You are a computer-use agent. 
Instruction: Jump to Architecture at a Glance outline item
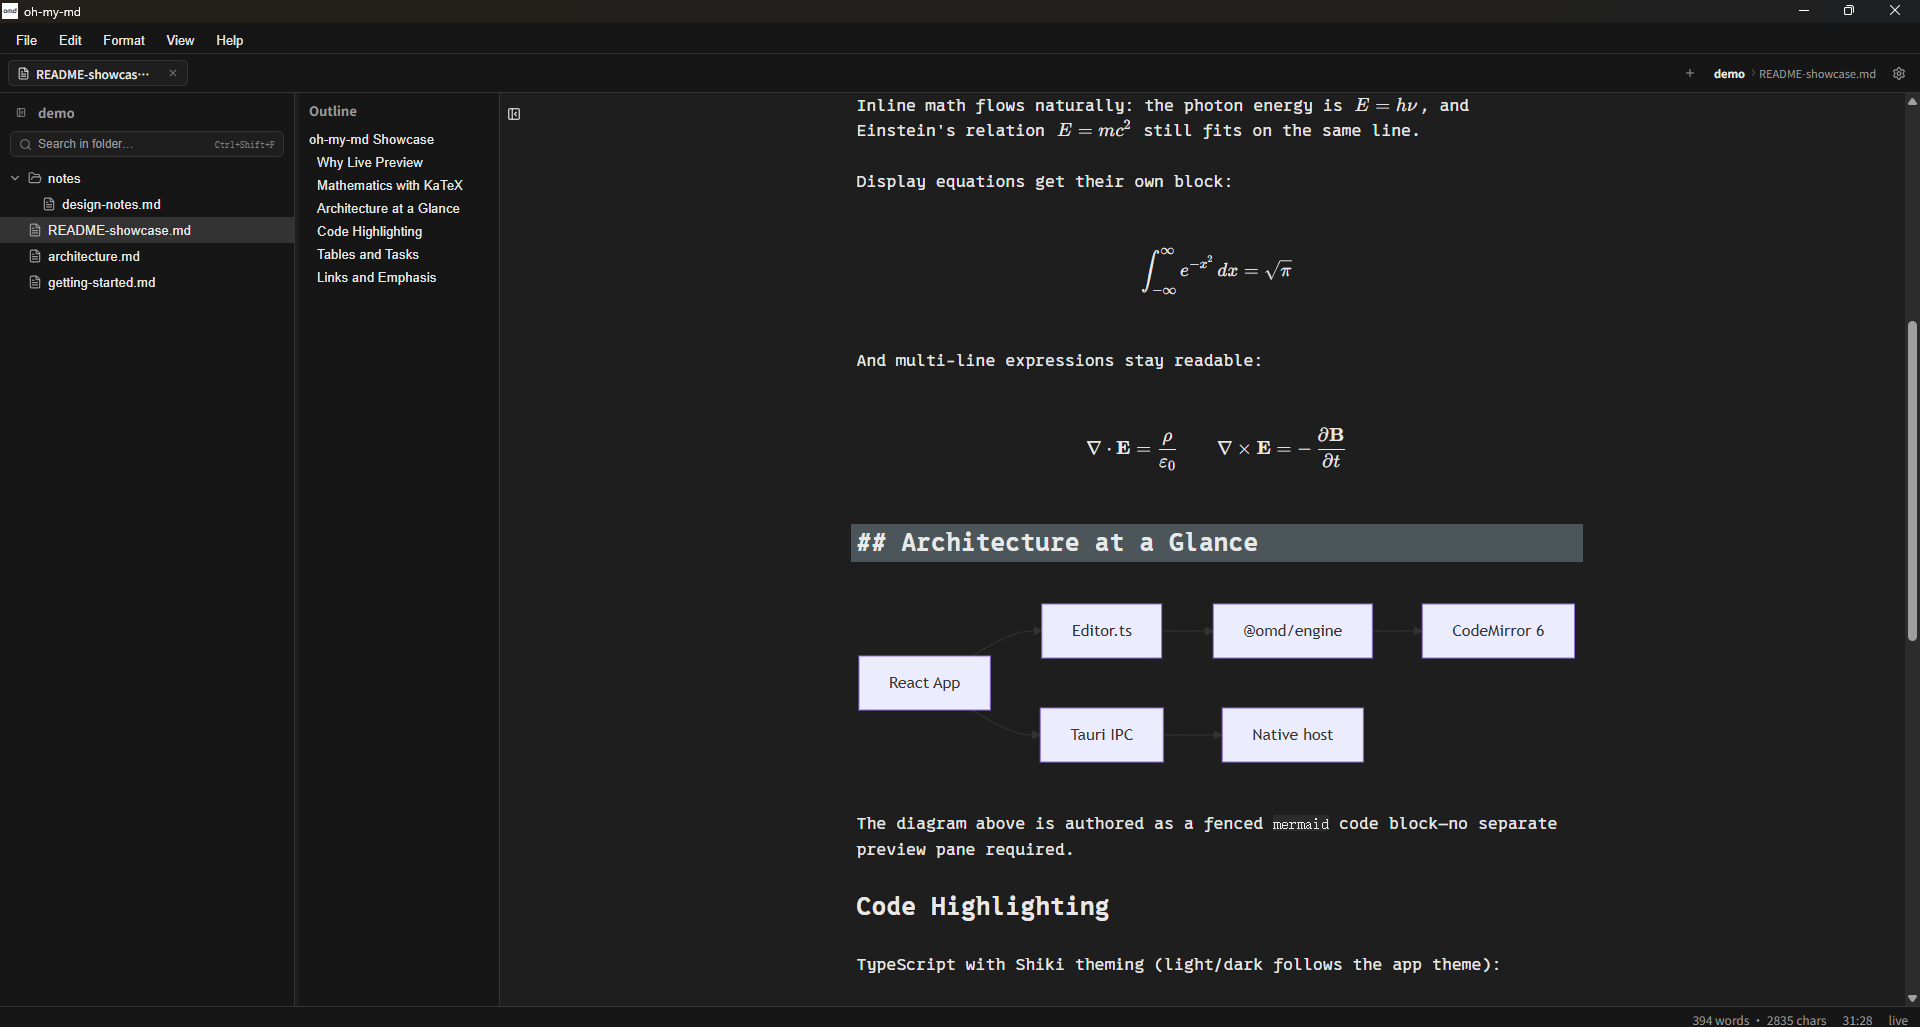click(x=388, y=208)
